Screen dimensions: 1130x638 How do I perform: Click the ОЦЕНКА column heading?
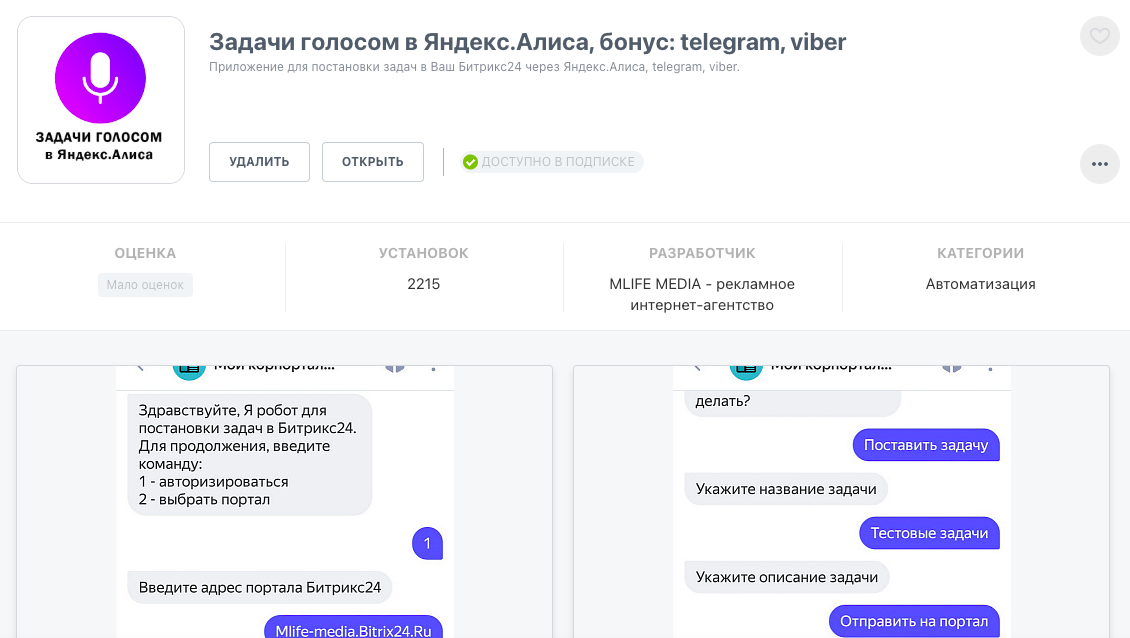(x=145, y=253)
